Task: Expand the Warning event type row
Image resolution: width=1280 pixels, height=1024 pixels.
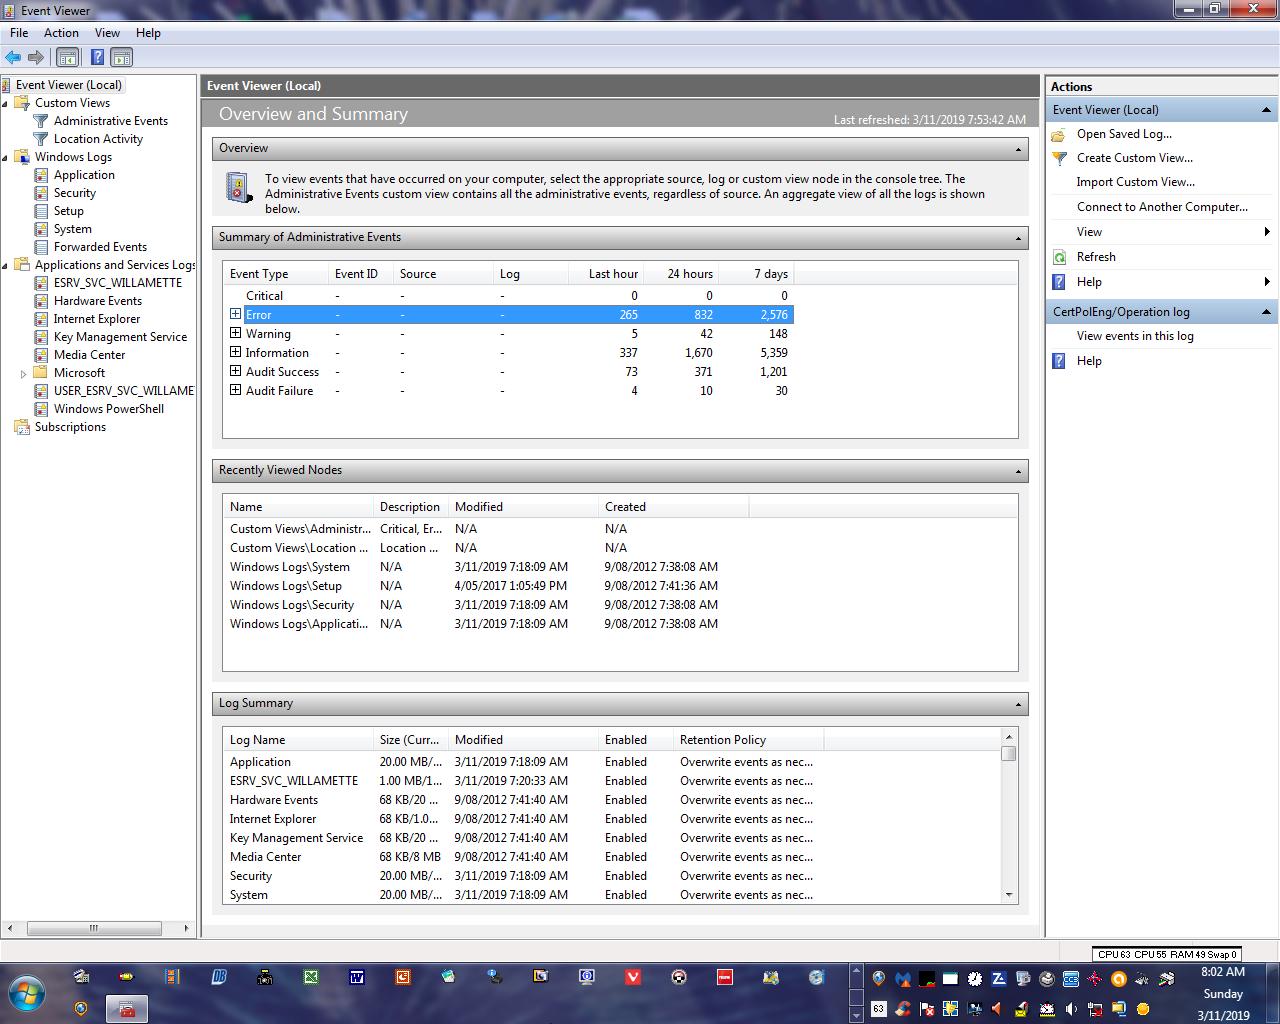Action: (x=235, y=333)
